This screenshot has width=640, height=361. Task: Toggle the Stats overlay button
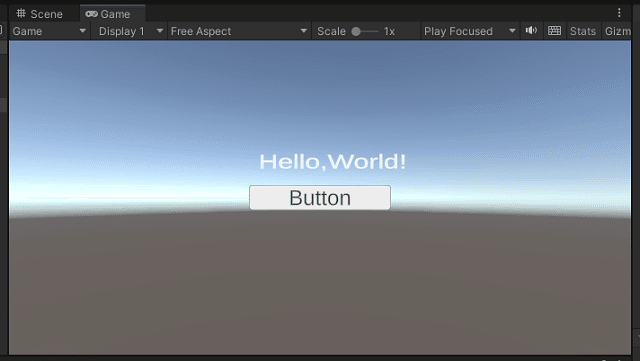583,31
